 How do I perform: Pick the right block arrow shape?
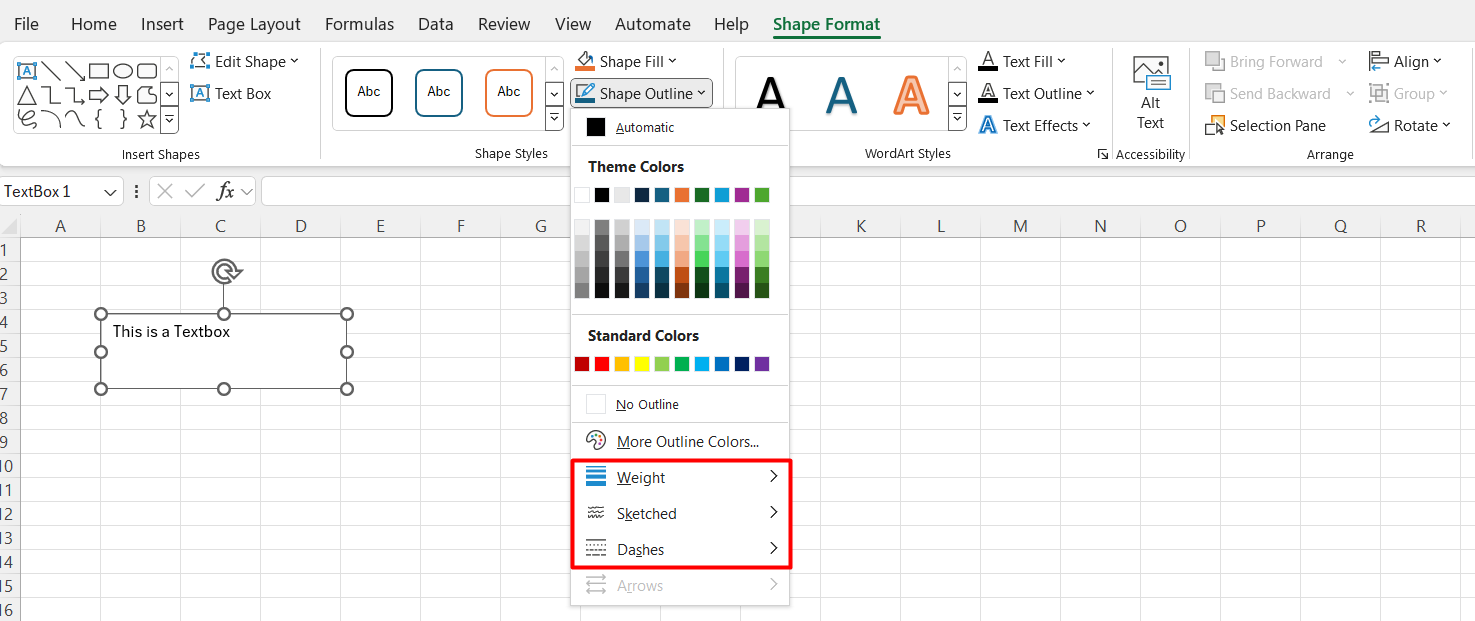tap(99, 95)
